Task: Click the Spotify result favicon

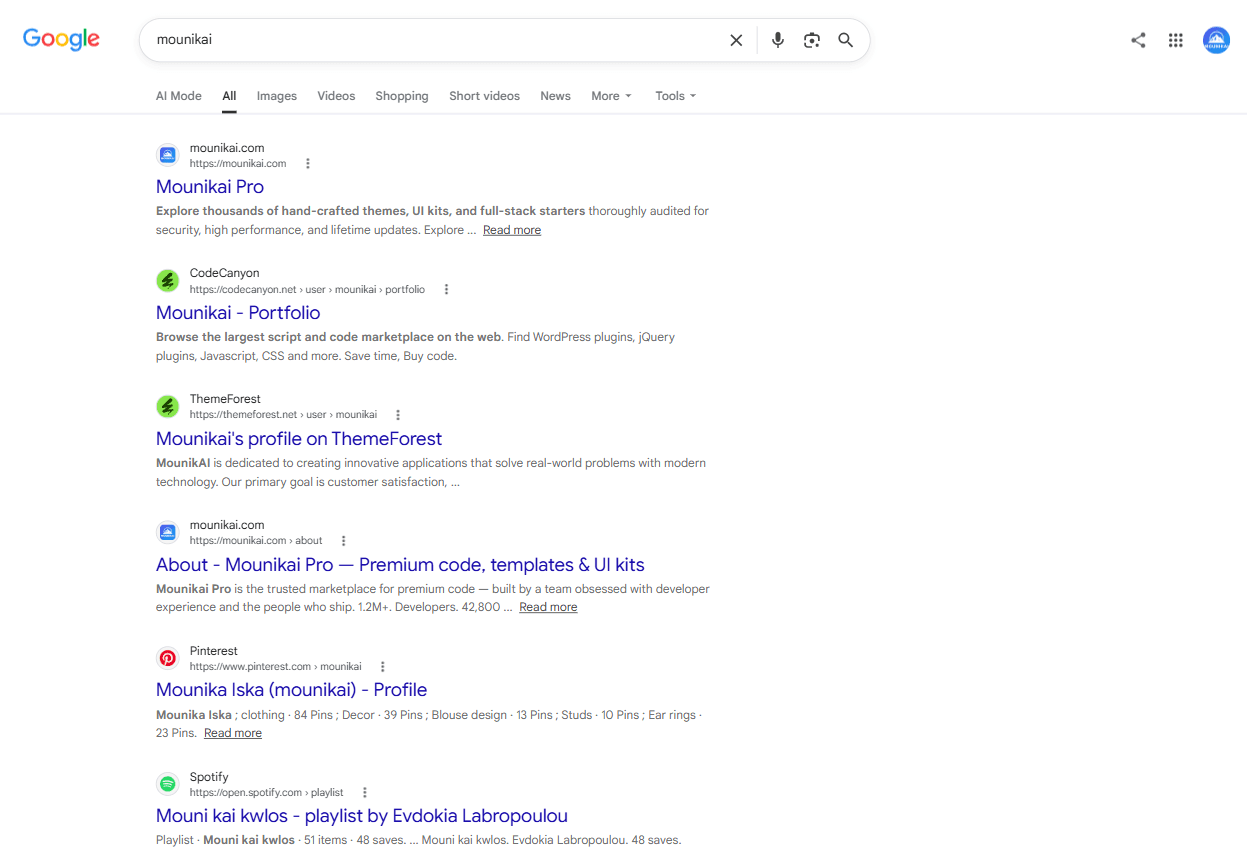Action: (x=167, y=784)
